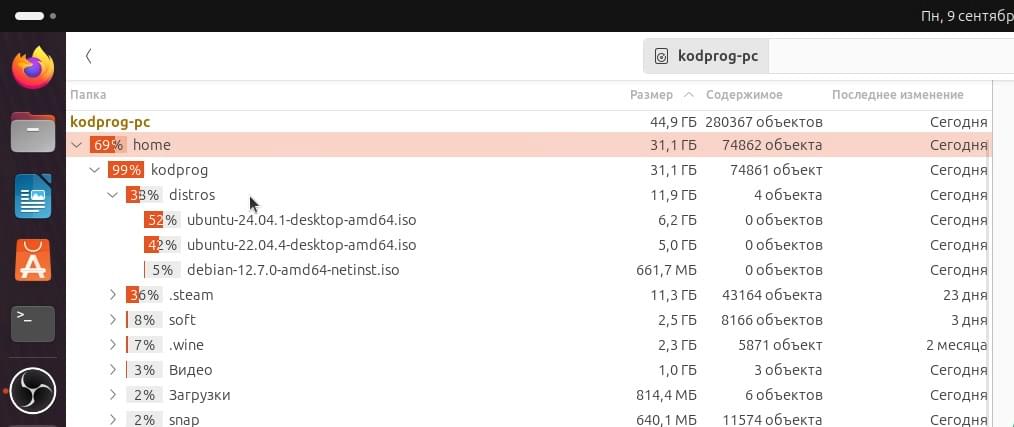Open the date and time in top bar

967,16
